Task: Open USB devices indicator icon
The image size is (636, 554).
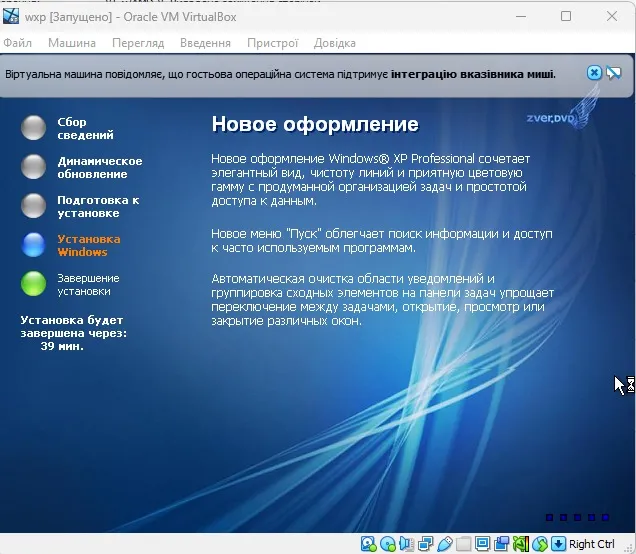Action: pyautogui.click(x=445, y=544)
